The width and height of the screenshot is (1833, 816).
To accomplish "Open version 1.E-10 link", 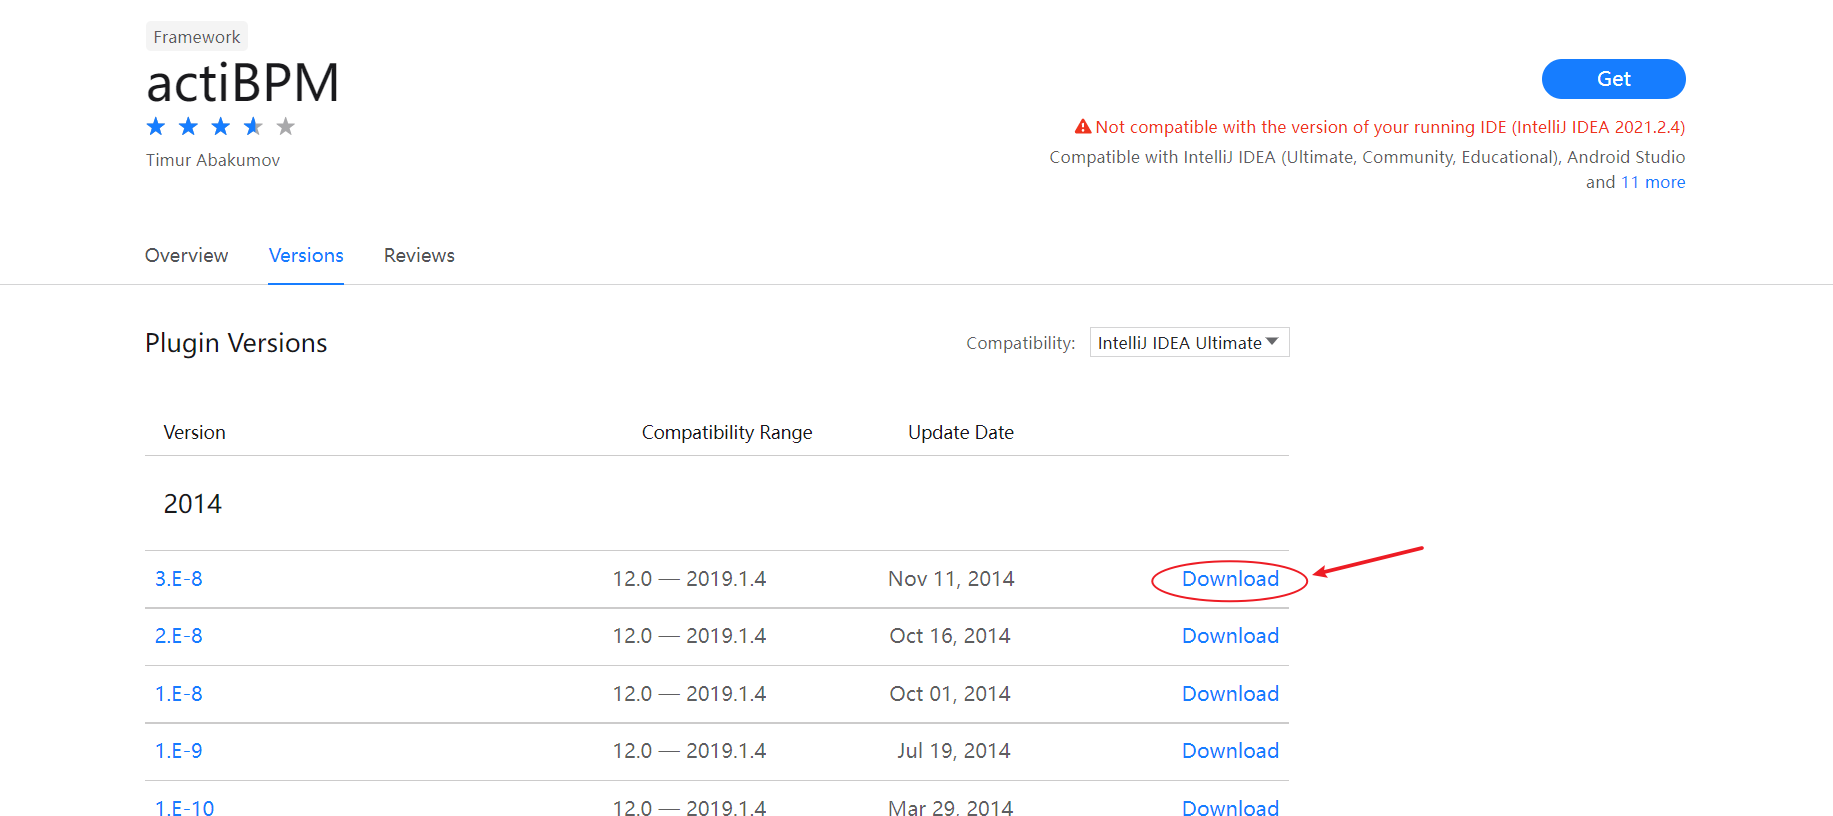I will point(185,806).
